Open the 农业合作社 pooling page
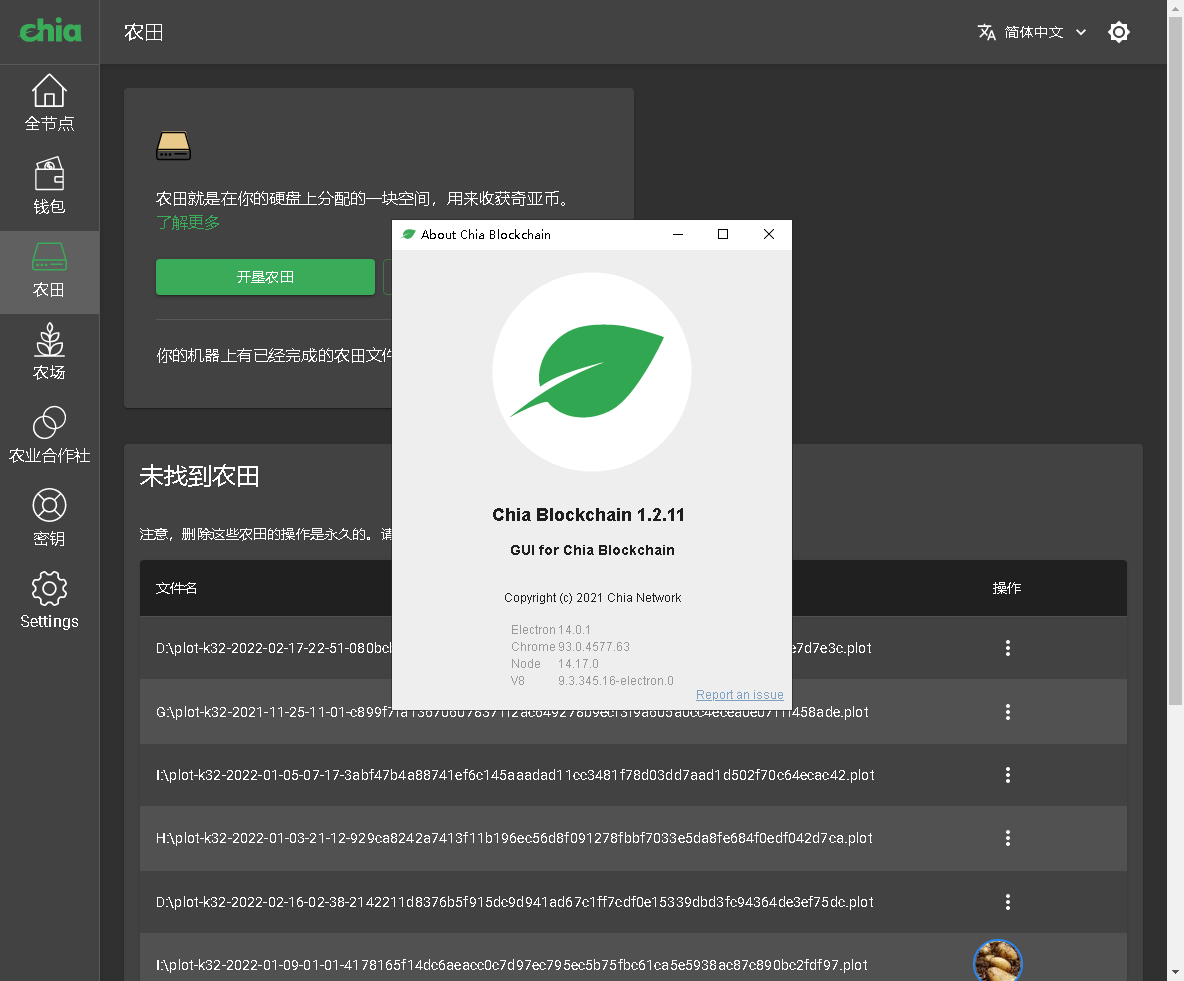The image size is (1184, 981). pos(49,436)
